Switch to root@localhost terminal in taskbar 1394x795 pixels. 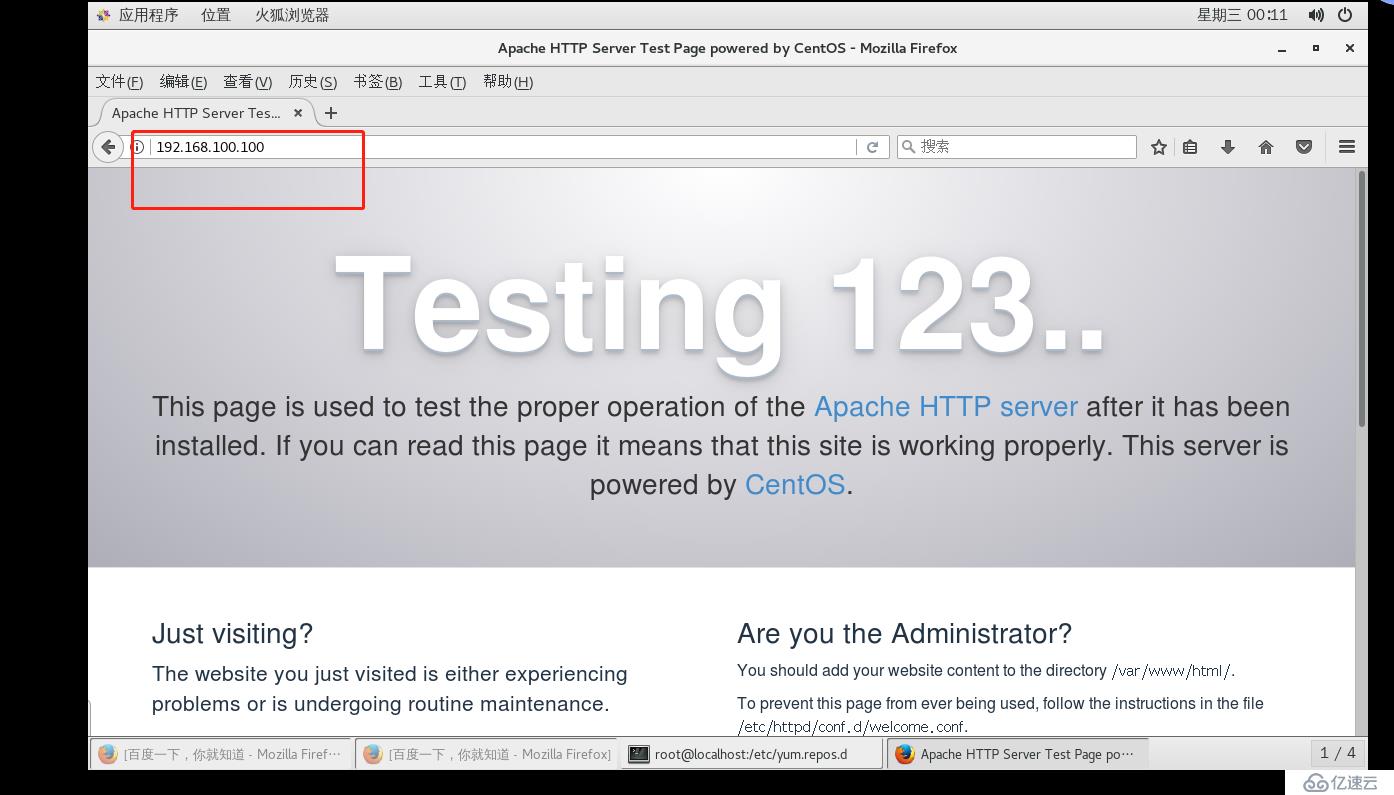tap(752, 754)
